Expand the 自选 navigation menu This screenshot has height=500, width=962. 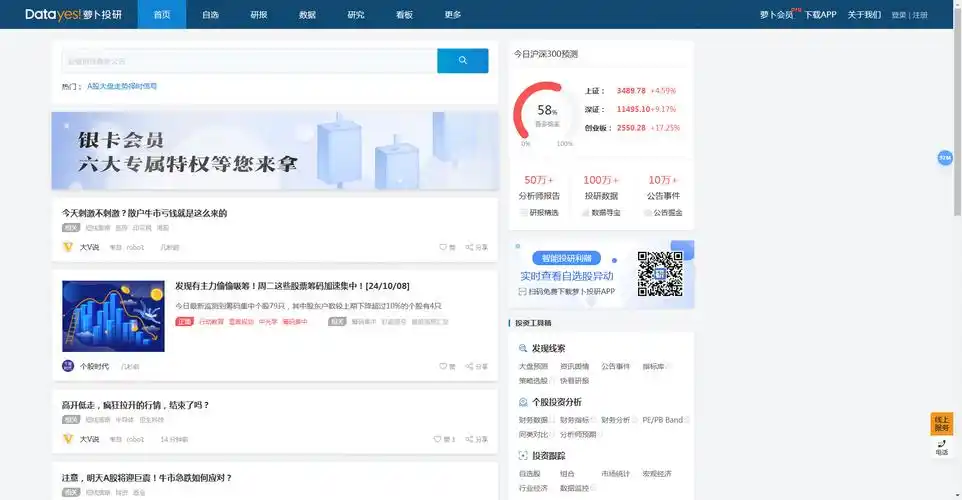click(x=210, y=15)
